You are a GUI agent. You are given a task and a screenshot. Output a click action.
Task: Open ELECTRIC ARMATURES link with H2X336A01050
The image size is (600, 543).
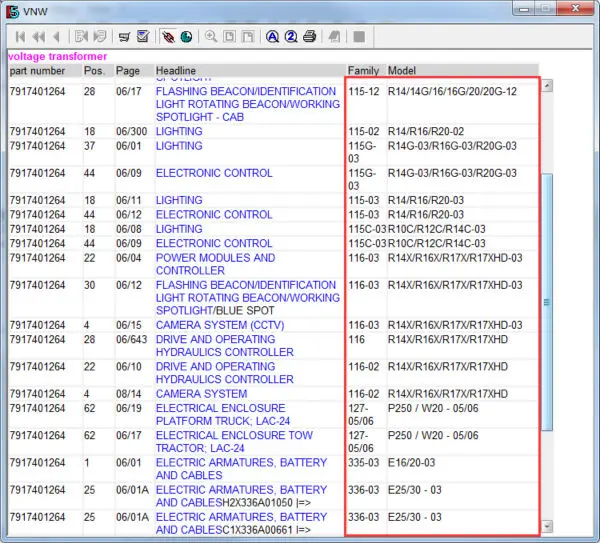[x=241, y=496]
